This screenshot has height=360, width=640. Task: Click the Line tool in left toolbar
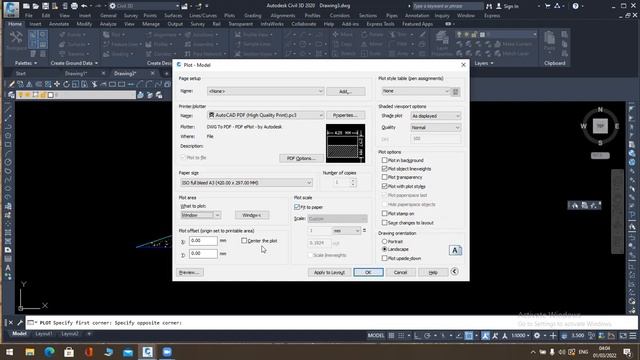(x=8, y=109)
